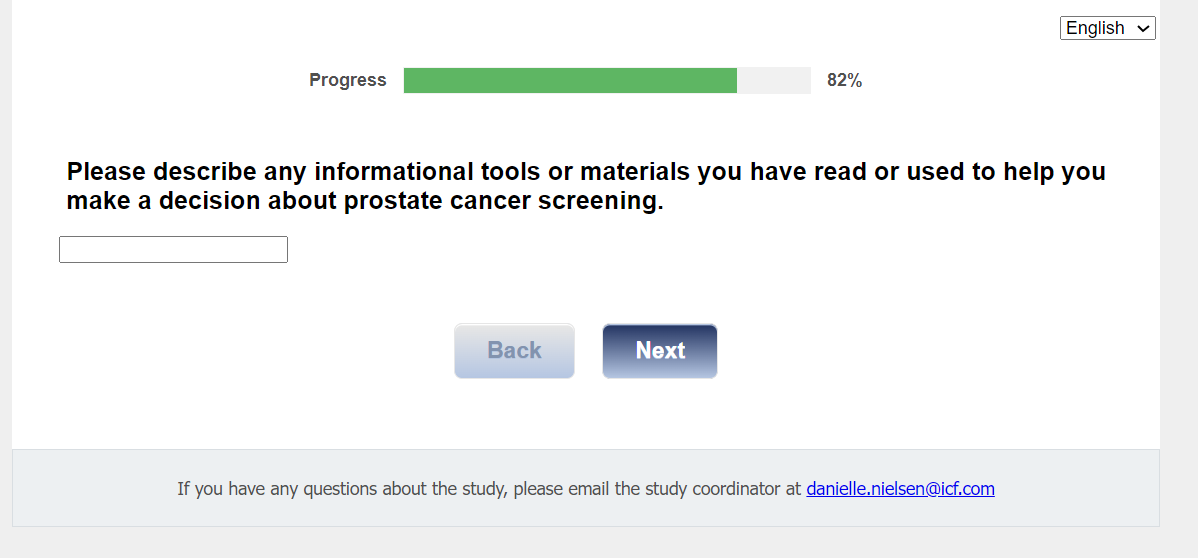The width and height of the screenshot is (1198, 558).
Task: Click the 82% completion percentage
Action: 844,80
